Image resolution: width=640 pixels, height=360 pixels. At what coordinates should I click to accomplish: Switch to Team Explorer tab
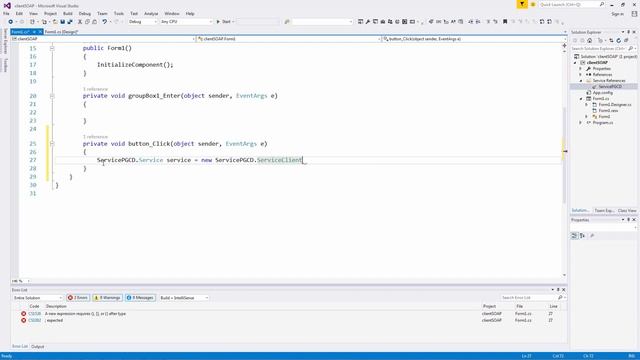(x=604, y=211)
